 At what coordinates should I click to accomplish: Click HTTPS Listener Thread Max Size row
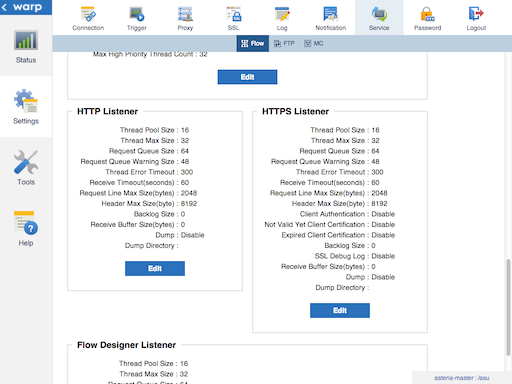pyautogui.click(x=345, y=141)
